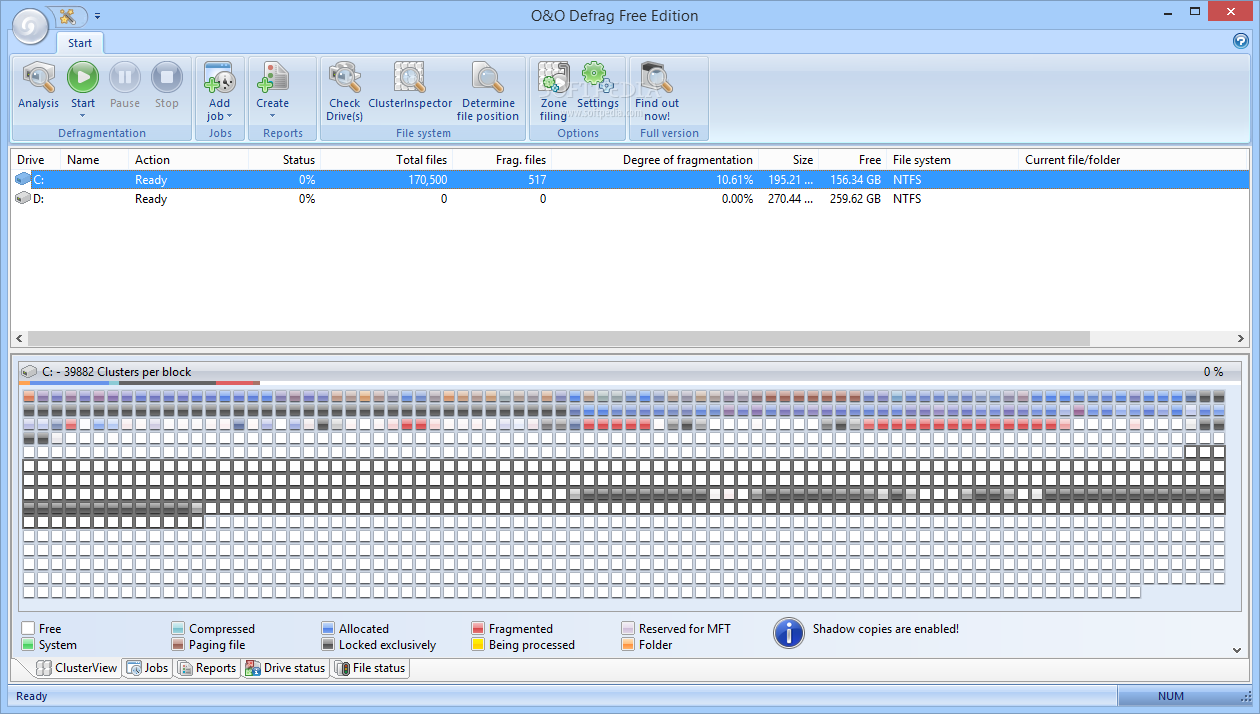This screenshot has height=714, width=1260.
Task: Switch to the Drive status tab
Action: [x=285, y=668]
